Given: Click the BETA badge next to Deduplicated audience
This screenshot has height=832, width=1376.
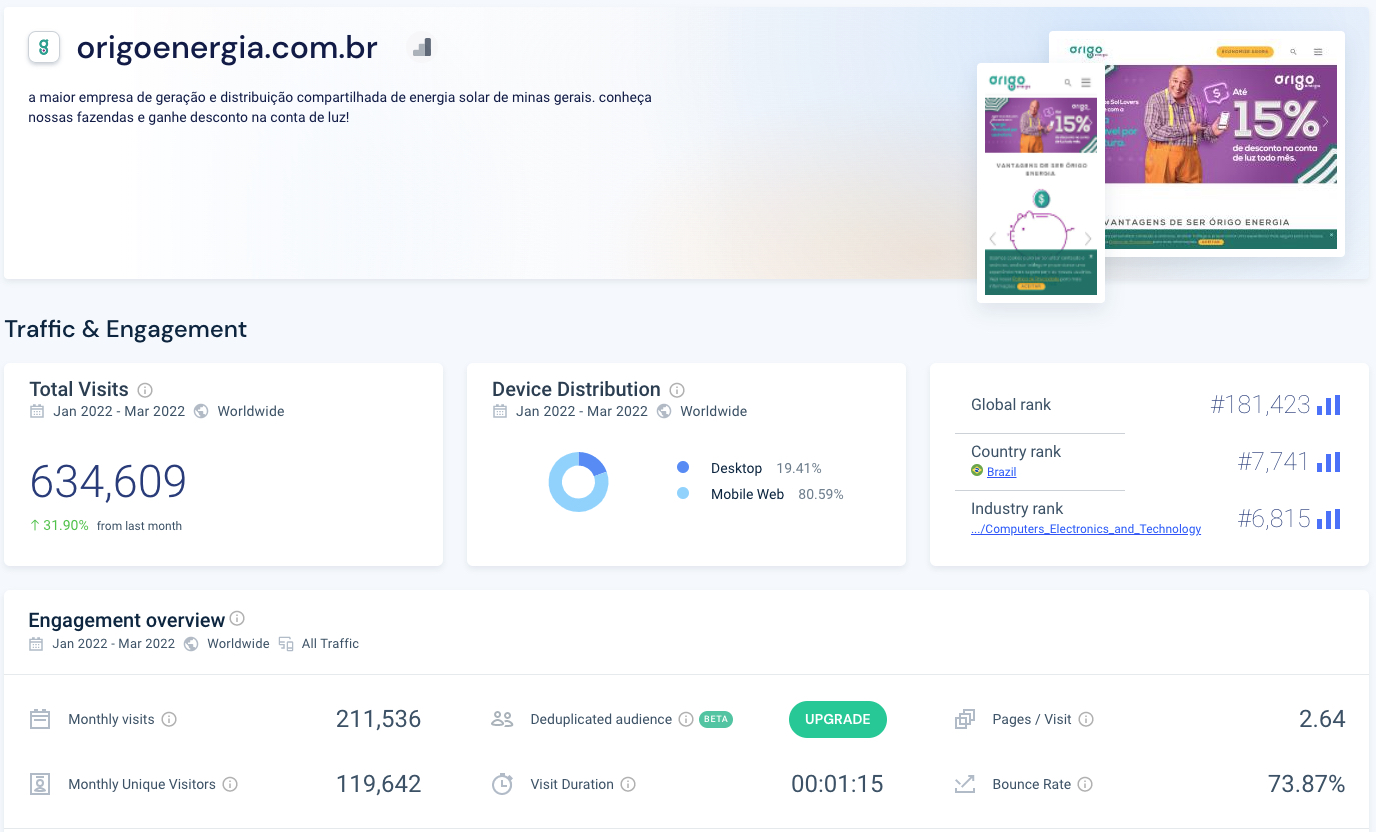Looking at the screenshot, I should (715, 719).
